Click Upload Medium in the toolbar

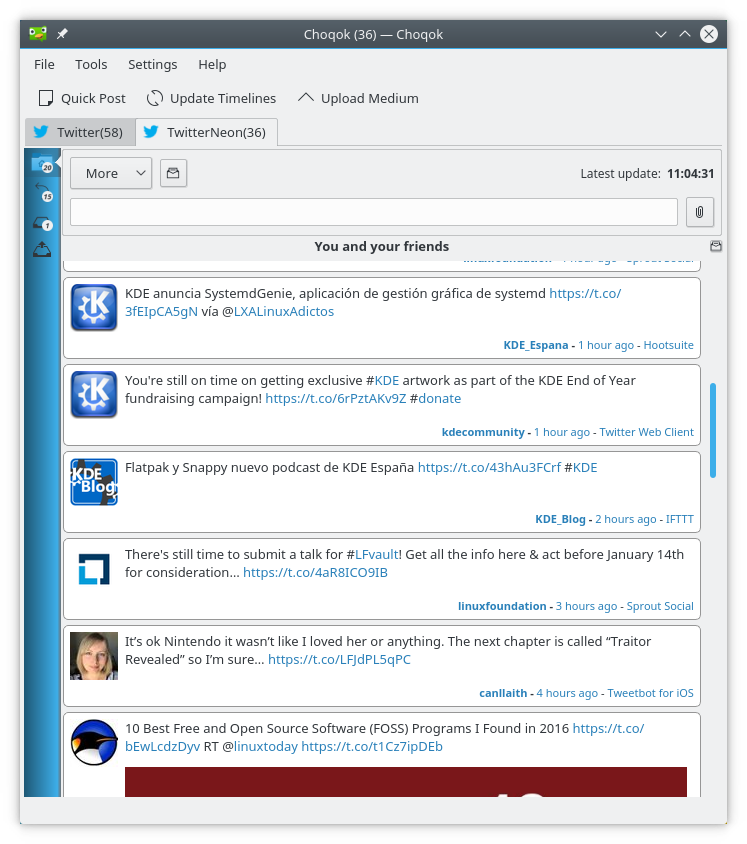point(358,98)
